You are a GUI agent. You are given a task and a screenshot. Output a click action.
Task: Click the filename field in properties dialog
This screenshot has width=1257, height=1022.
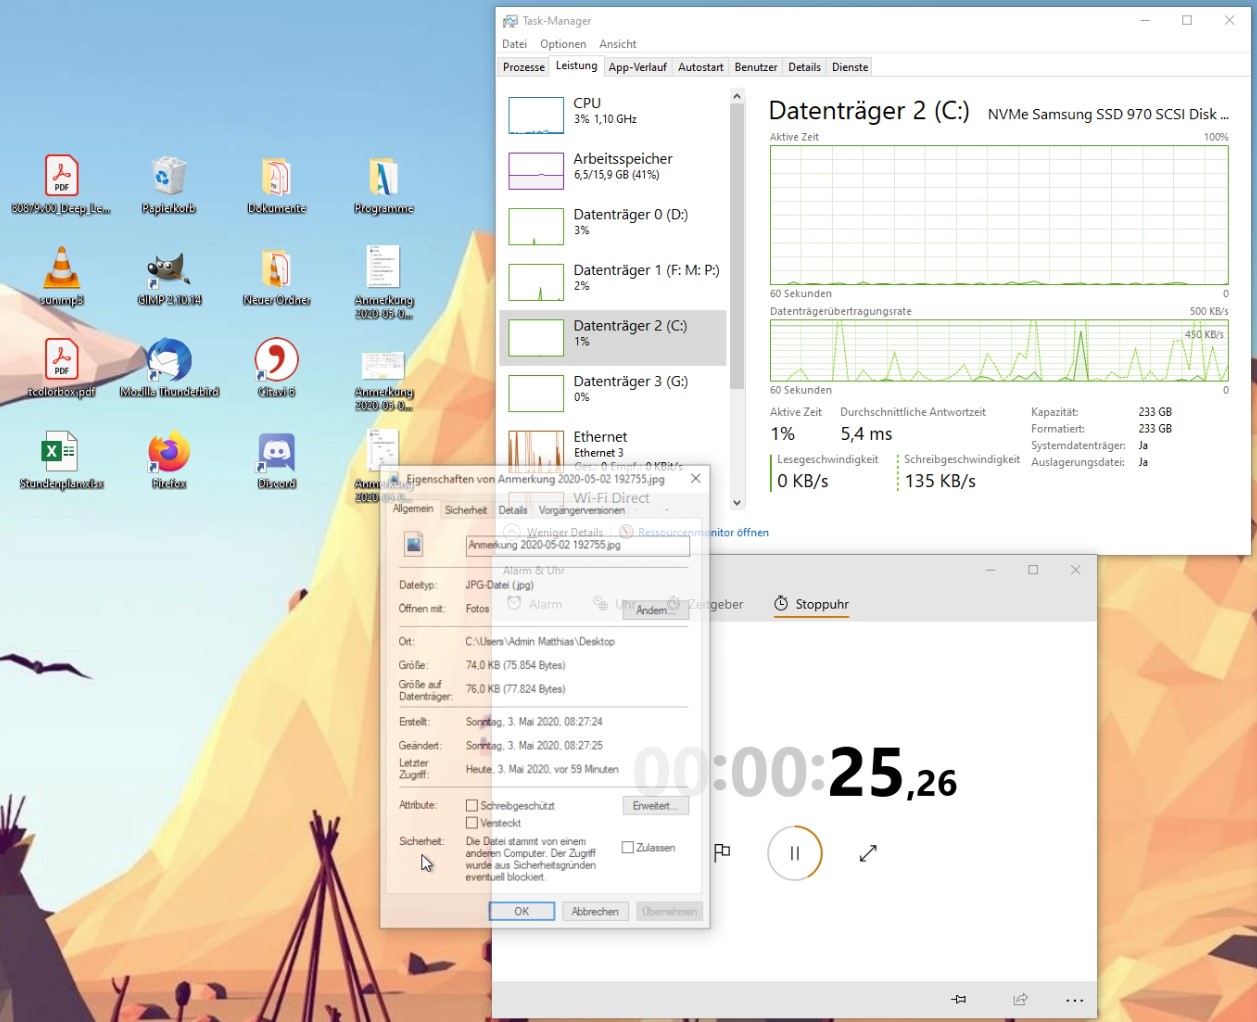pos(578,545)
